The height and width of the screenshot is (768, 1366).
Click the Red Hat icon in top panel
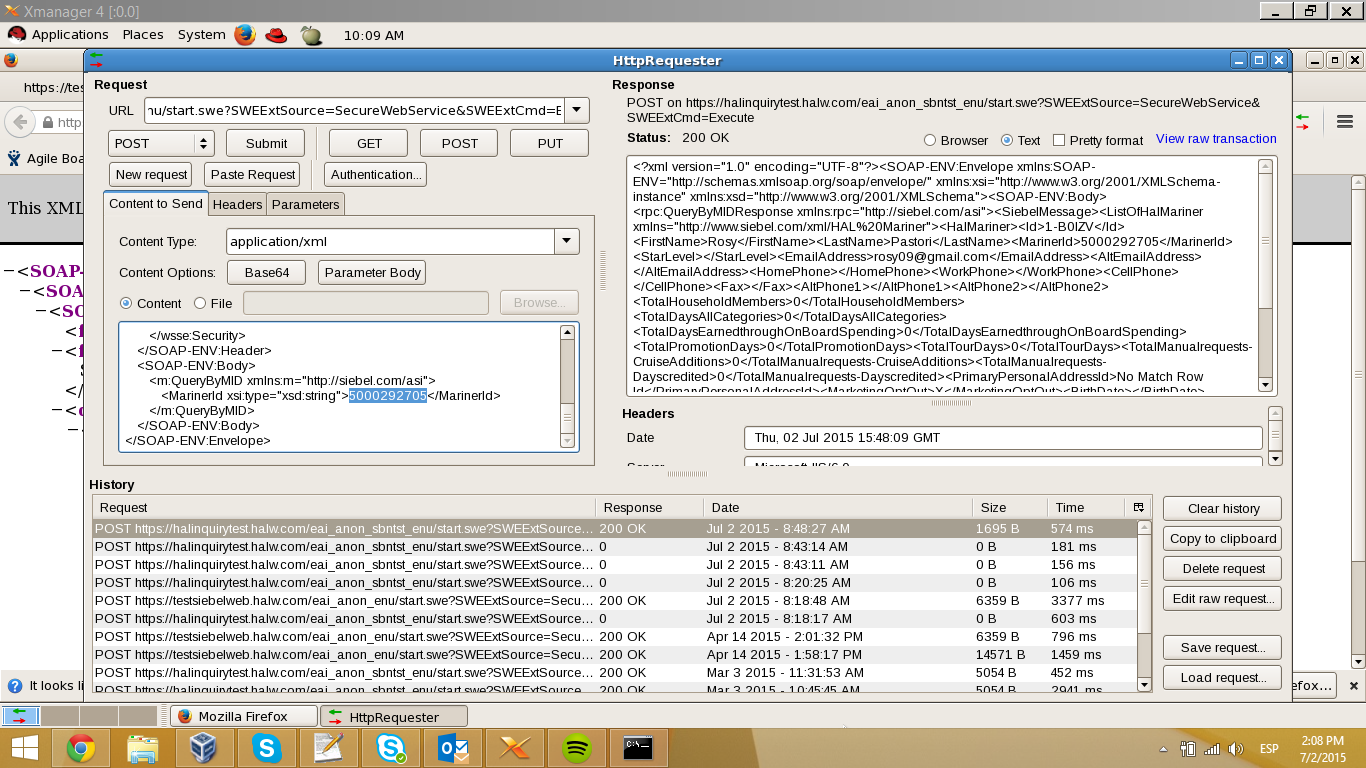[276, 35]
